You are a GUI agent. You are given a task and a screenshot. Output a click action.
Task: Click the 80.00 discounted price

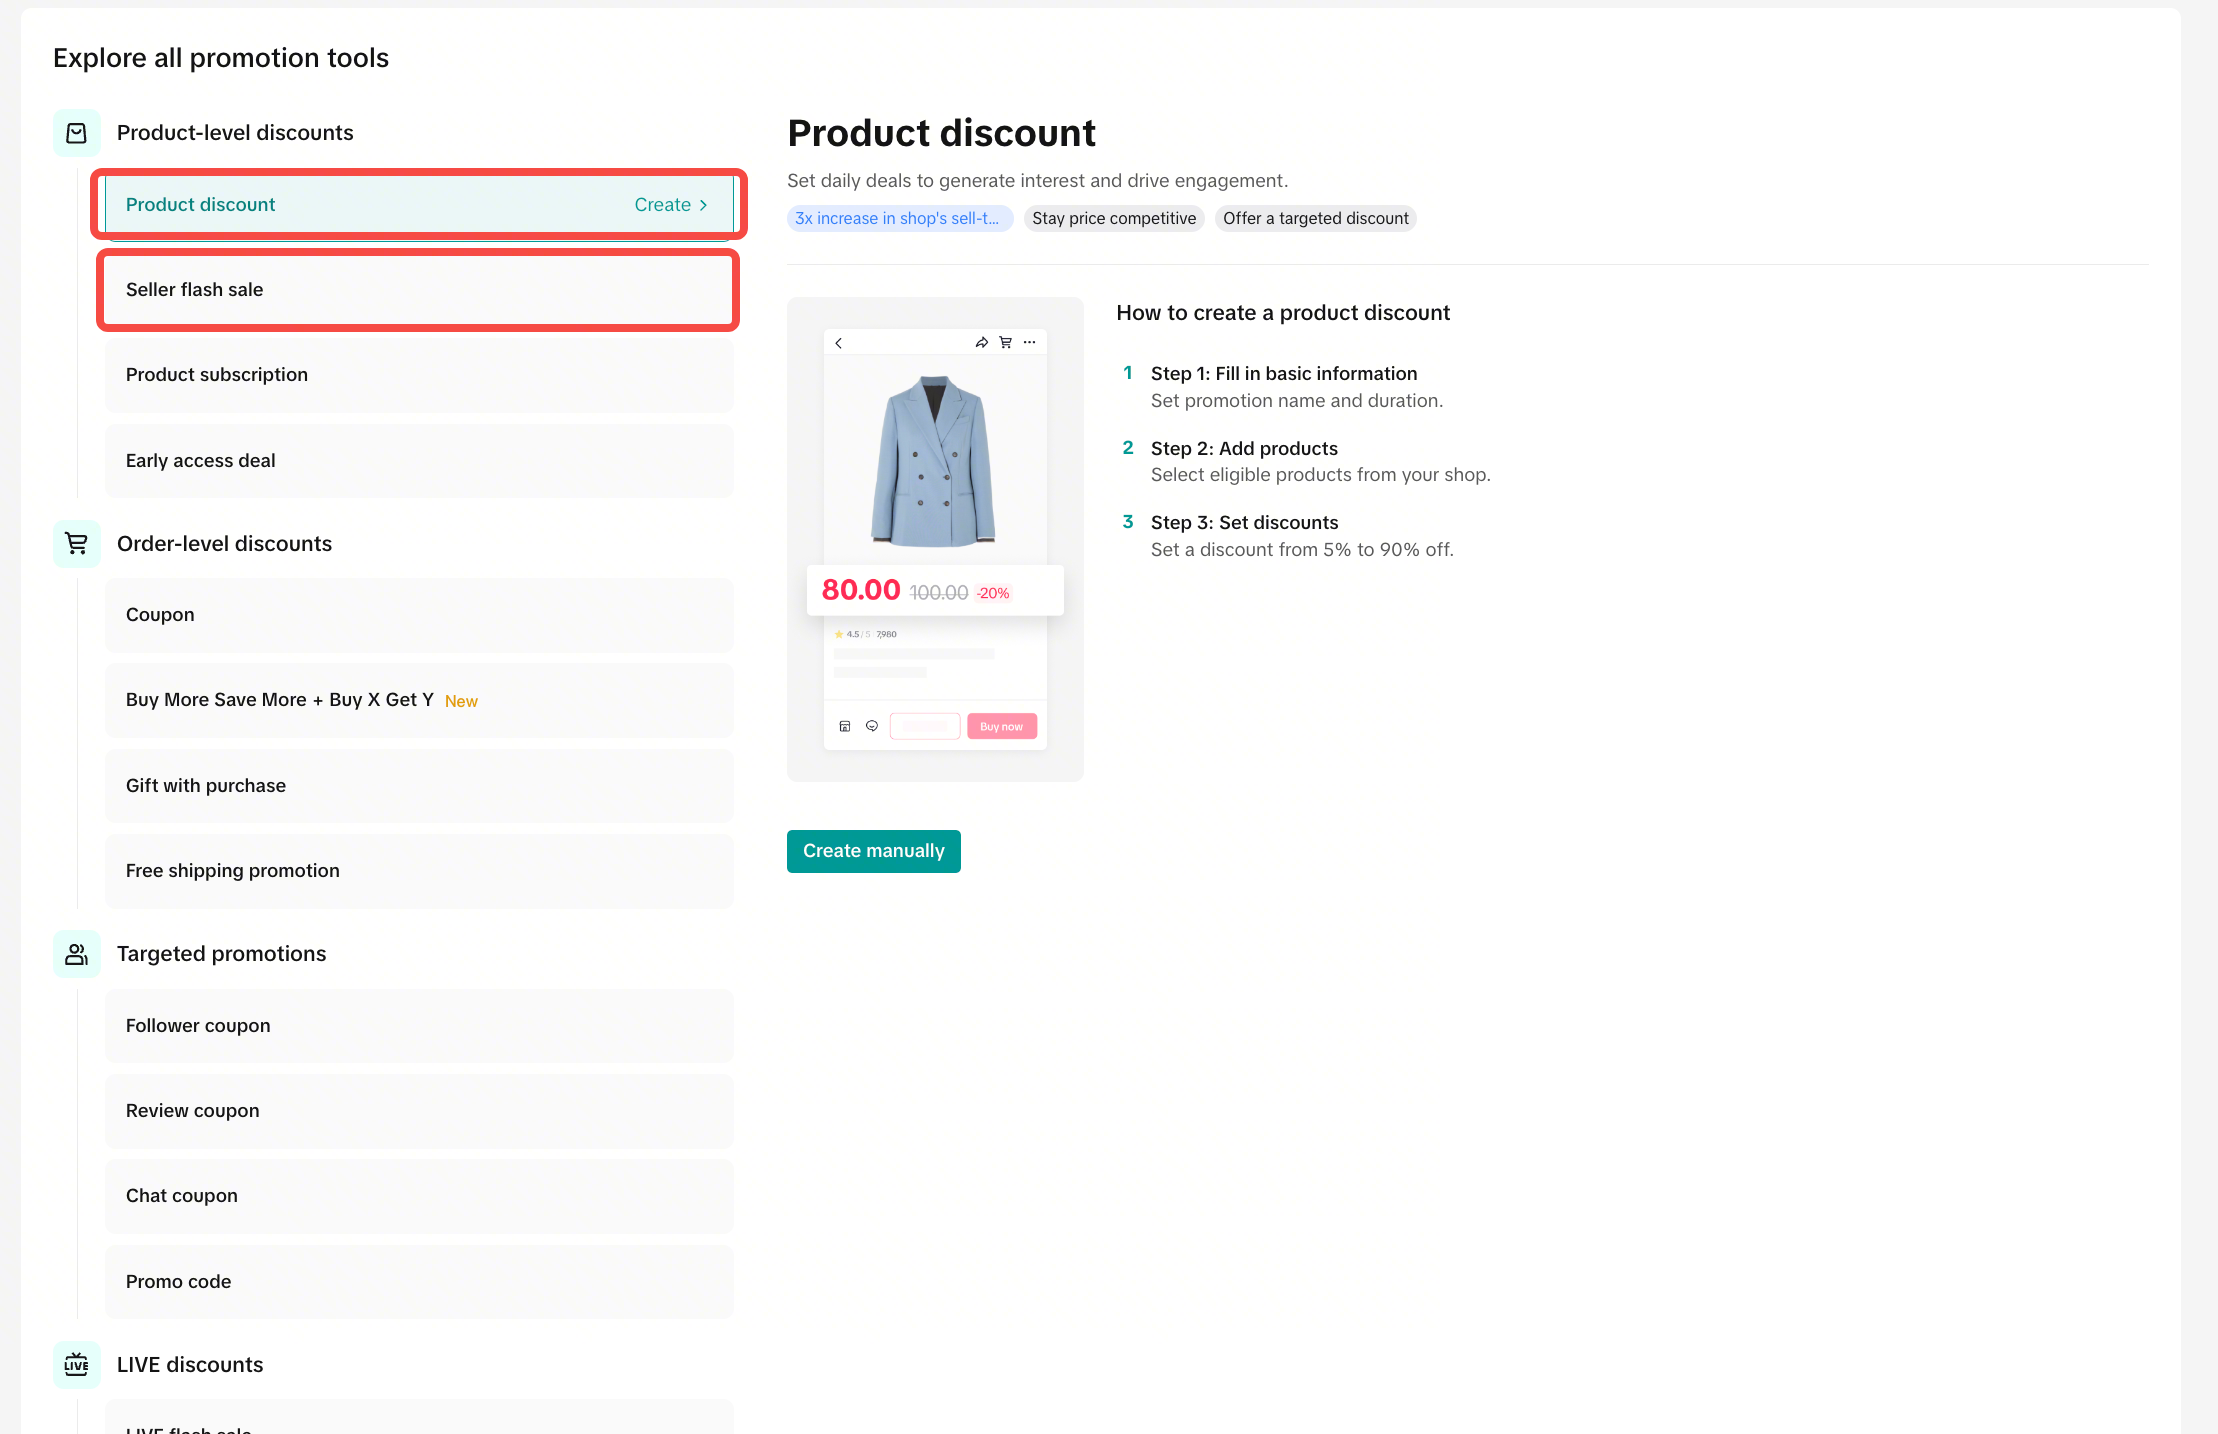tap(861, 590)
